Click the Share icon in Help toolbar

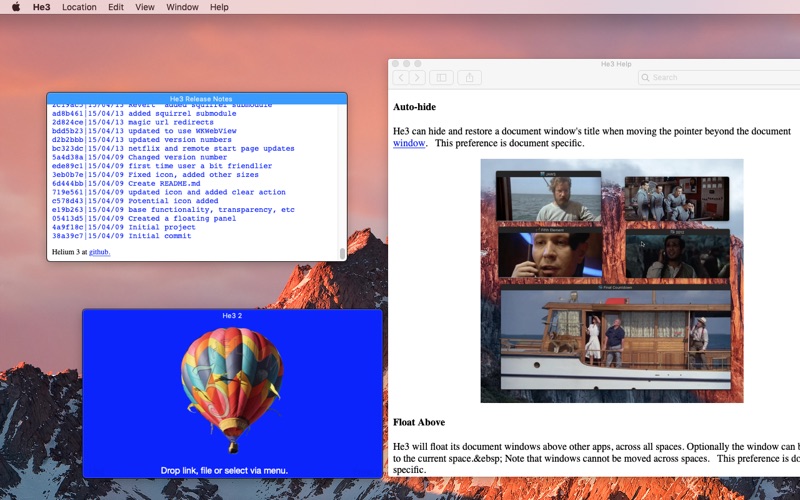[x=469, y=78]
